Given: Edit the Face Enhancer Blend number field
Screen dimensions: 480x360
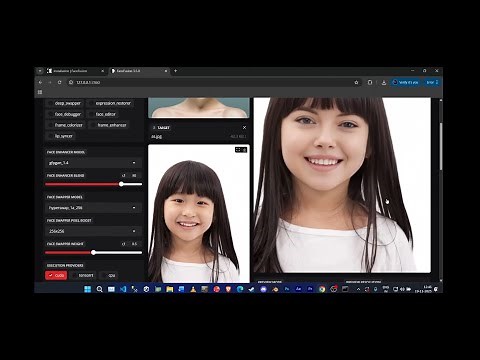Looking at the screenshot, I should 134,175.
